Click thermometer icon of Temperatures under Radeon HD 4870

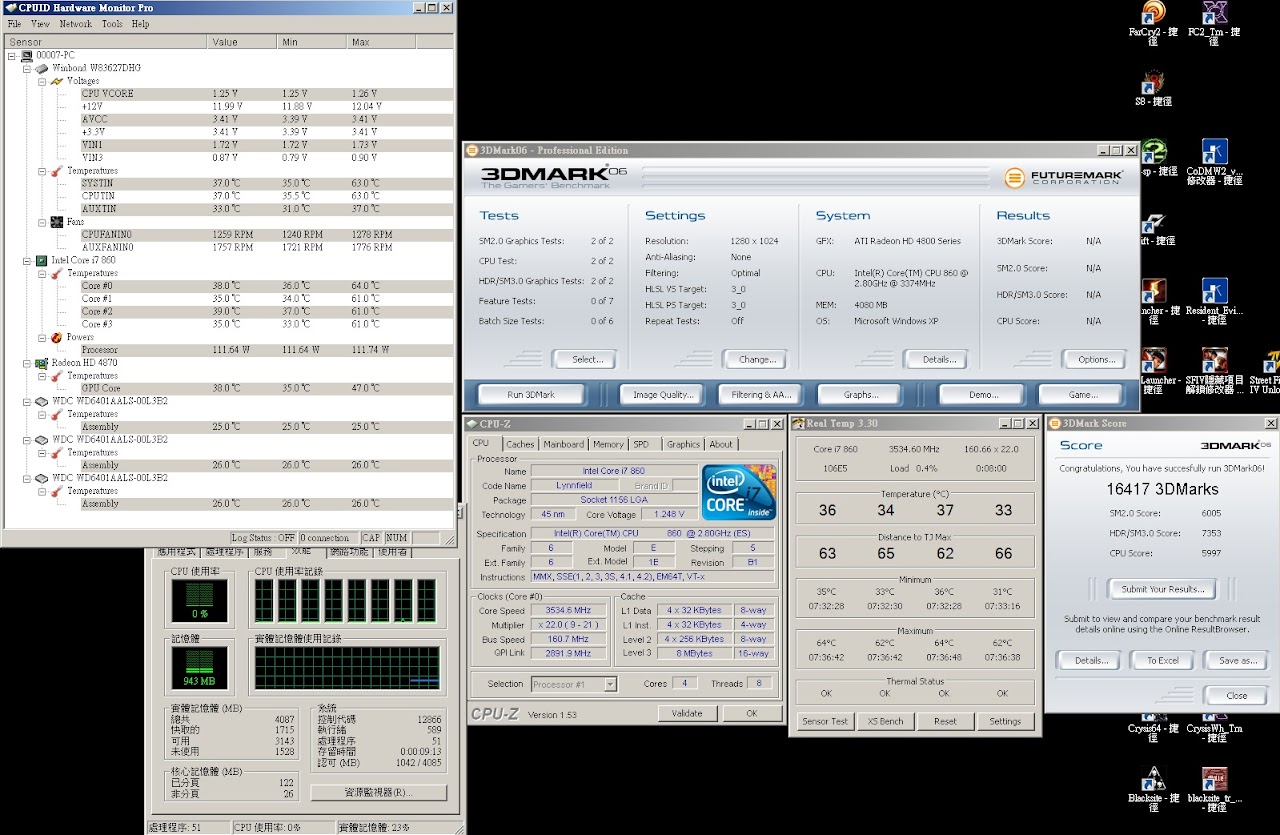(57, 376)
